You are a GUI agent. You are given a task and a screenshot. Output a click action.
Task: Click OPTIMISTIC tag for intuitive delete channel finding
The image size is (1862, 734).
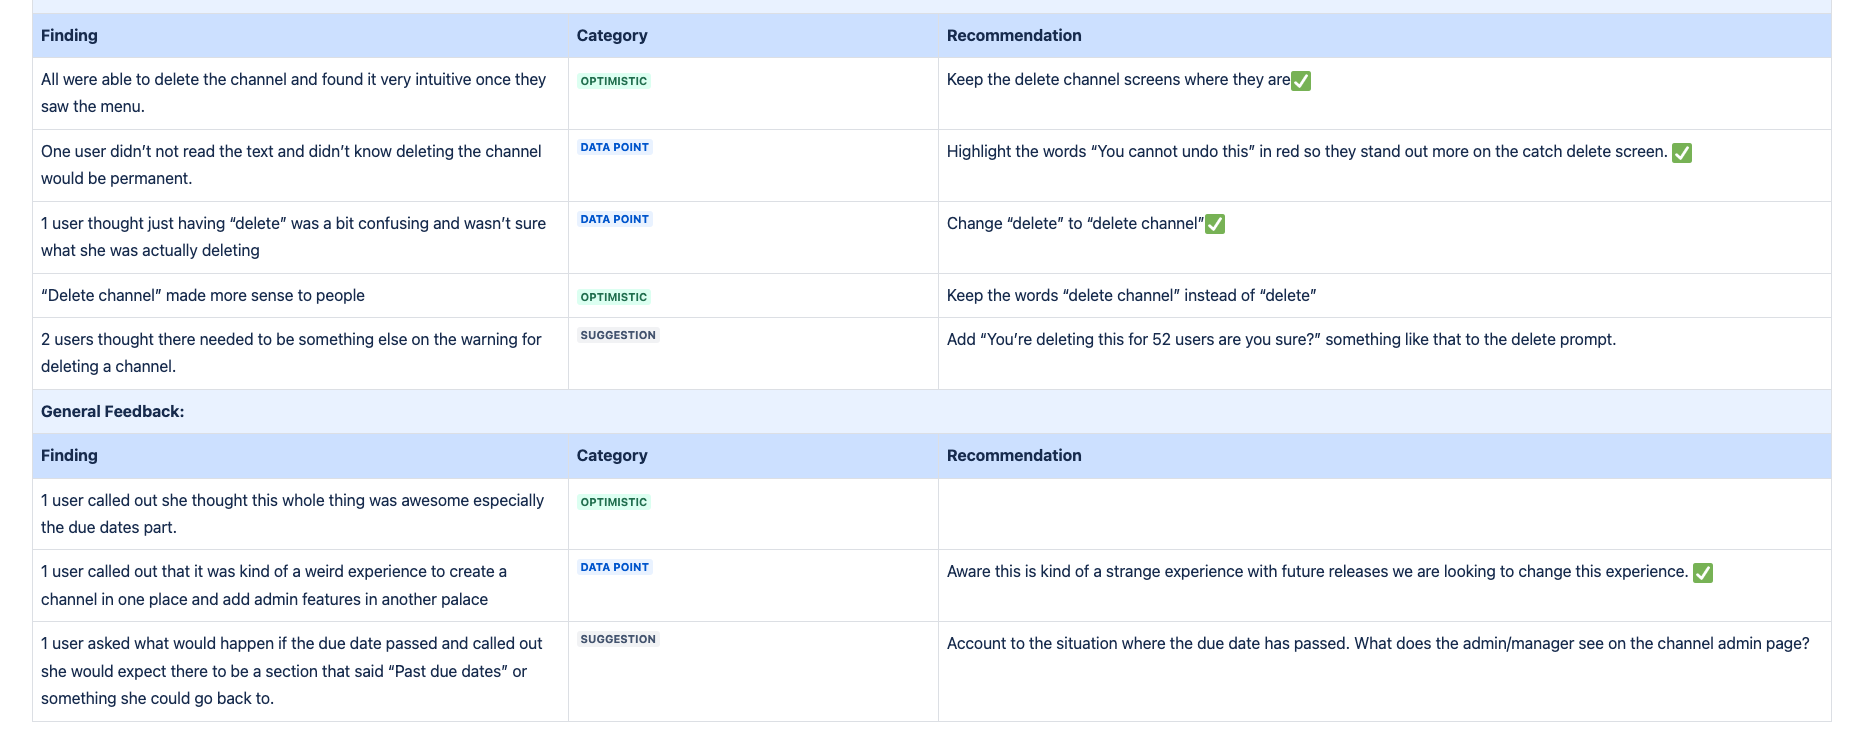click(x=614, y=81)
